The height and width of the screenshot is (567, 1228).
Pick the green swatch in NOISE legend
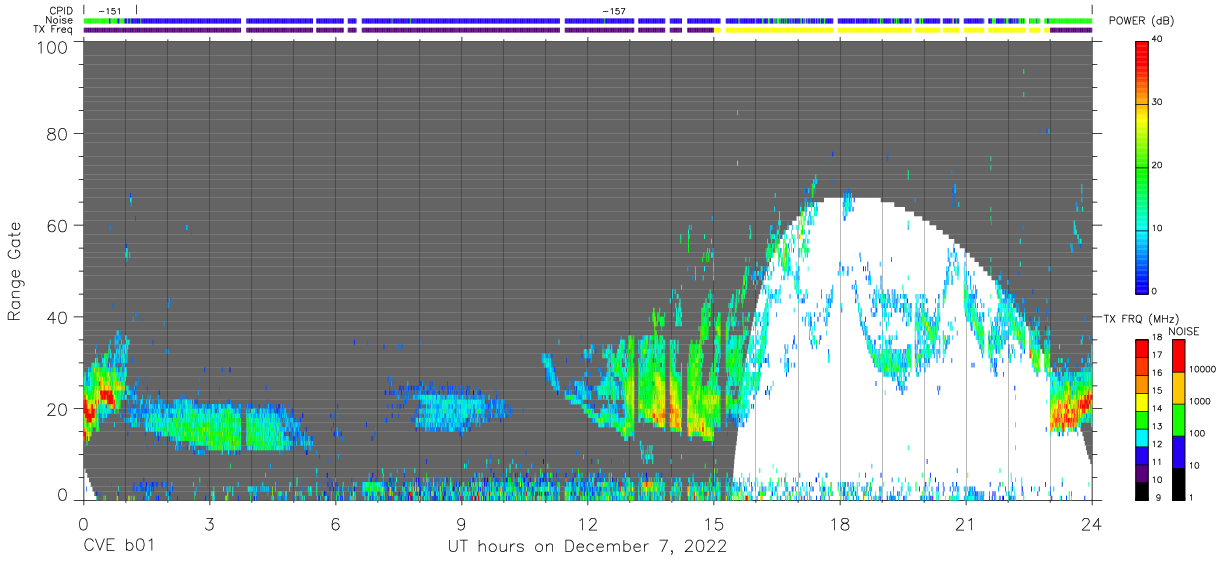click(1178, 419)
